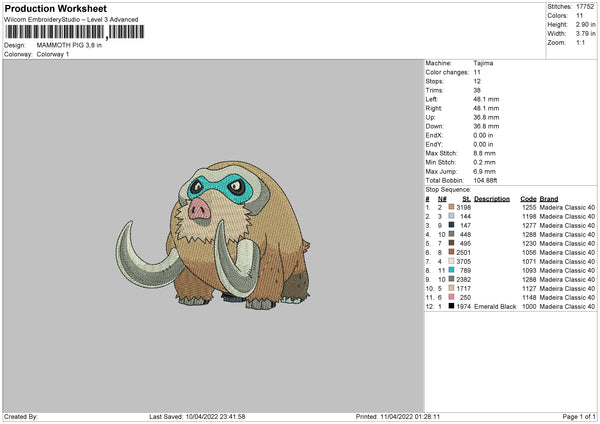This screenshot has width=600, height=424.
Task: Click the Stops value 12
Action: [477, 81]
